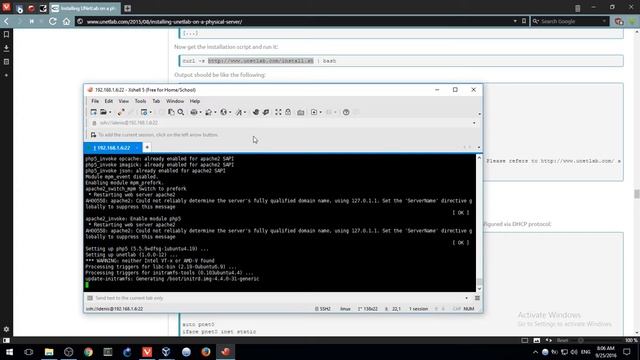Screen dimensions: 640x360
Task: Expand the color scheme dropdown arrow
Action: [215, 112]
